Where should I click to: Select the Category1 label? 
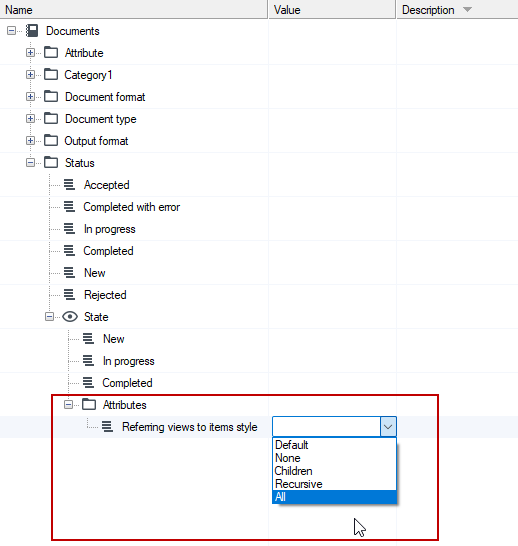tap(88, 75)
